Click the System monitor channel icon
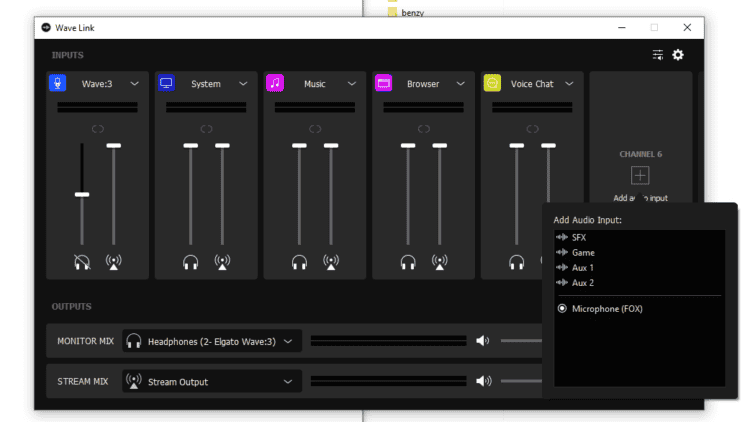 166,83
